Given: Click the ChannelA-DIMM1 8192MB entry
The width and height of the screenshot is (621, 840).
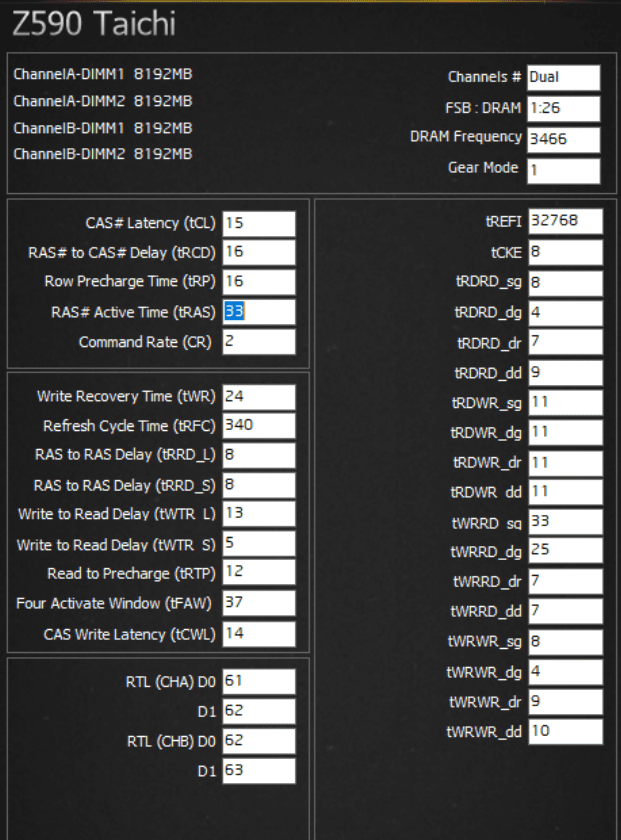Looking at the screenshot, I should click(103, 74).
